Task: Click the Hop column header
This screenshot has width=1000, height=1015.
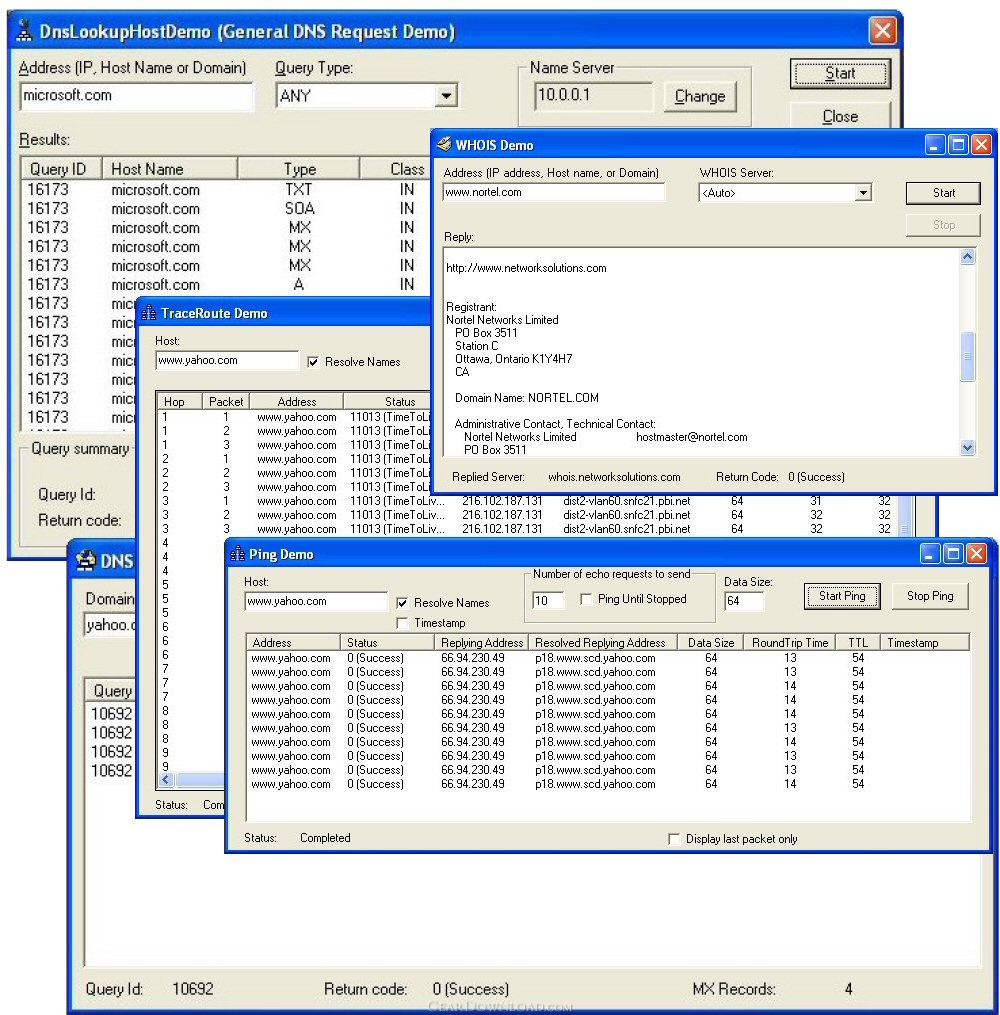Action: click(x=180, y=401)
